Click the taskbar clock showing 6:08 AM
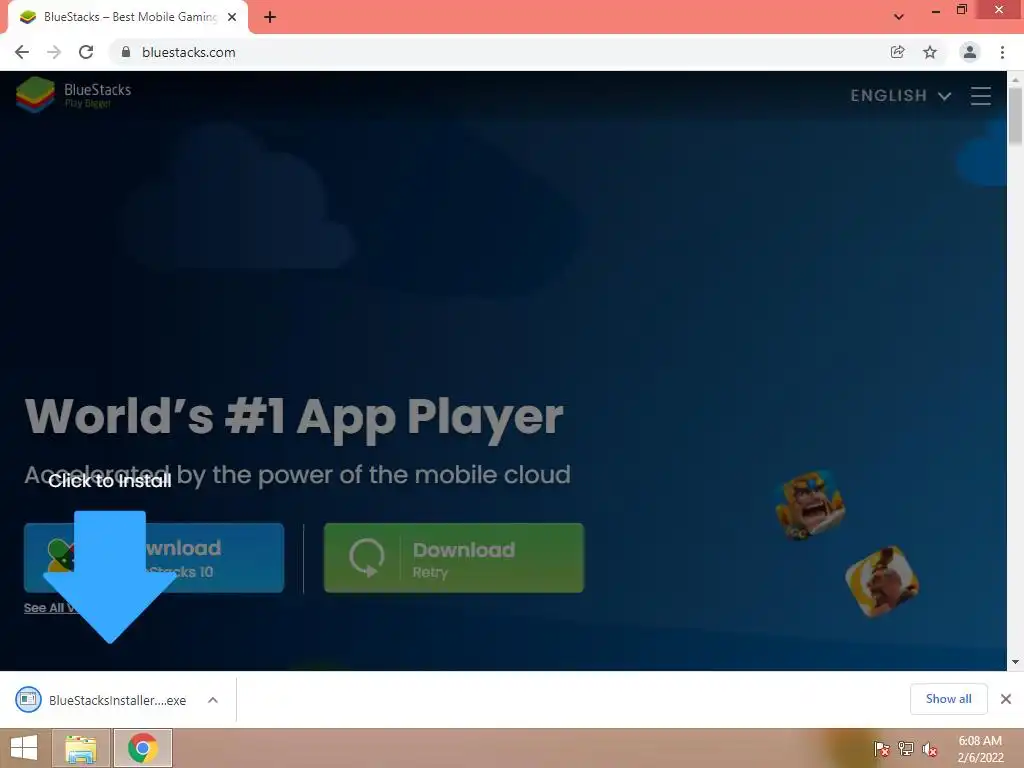 click(980, 749)
